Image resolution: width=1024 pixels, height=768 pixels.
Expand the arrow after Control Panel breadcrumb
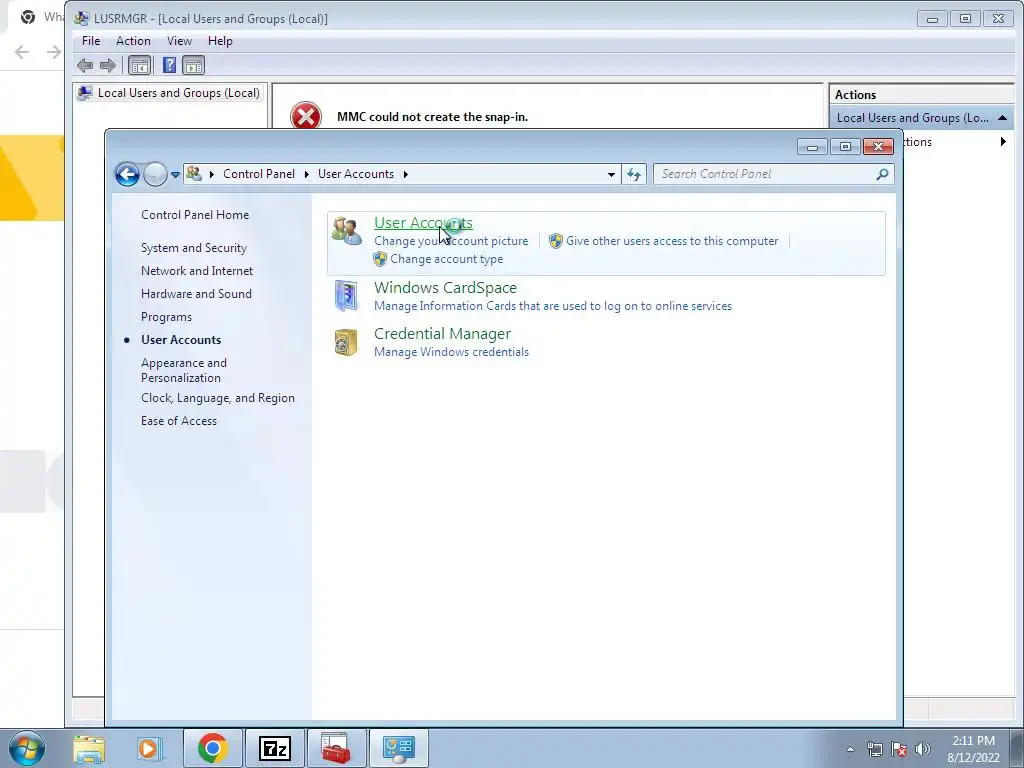(306, 174)
